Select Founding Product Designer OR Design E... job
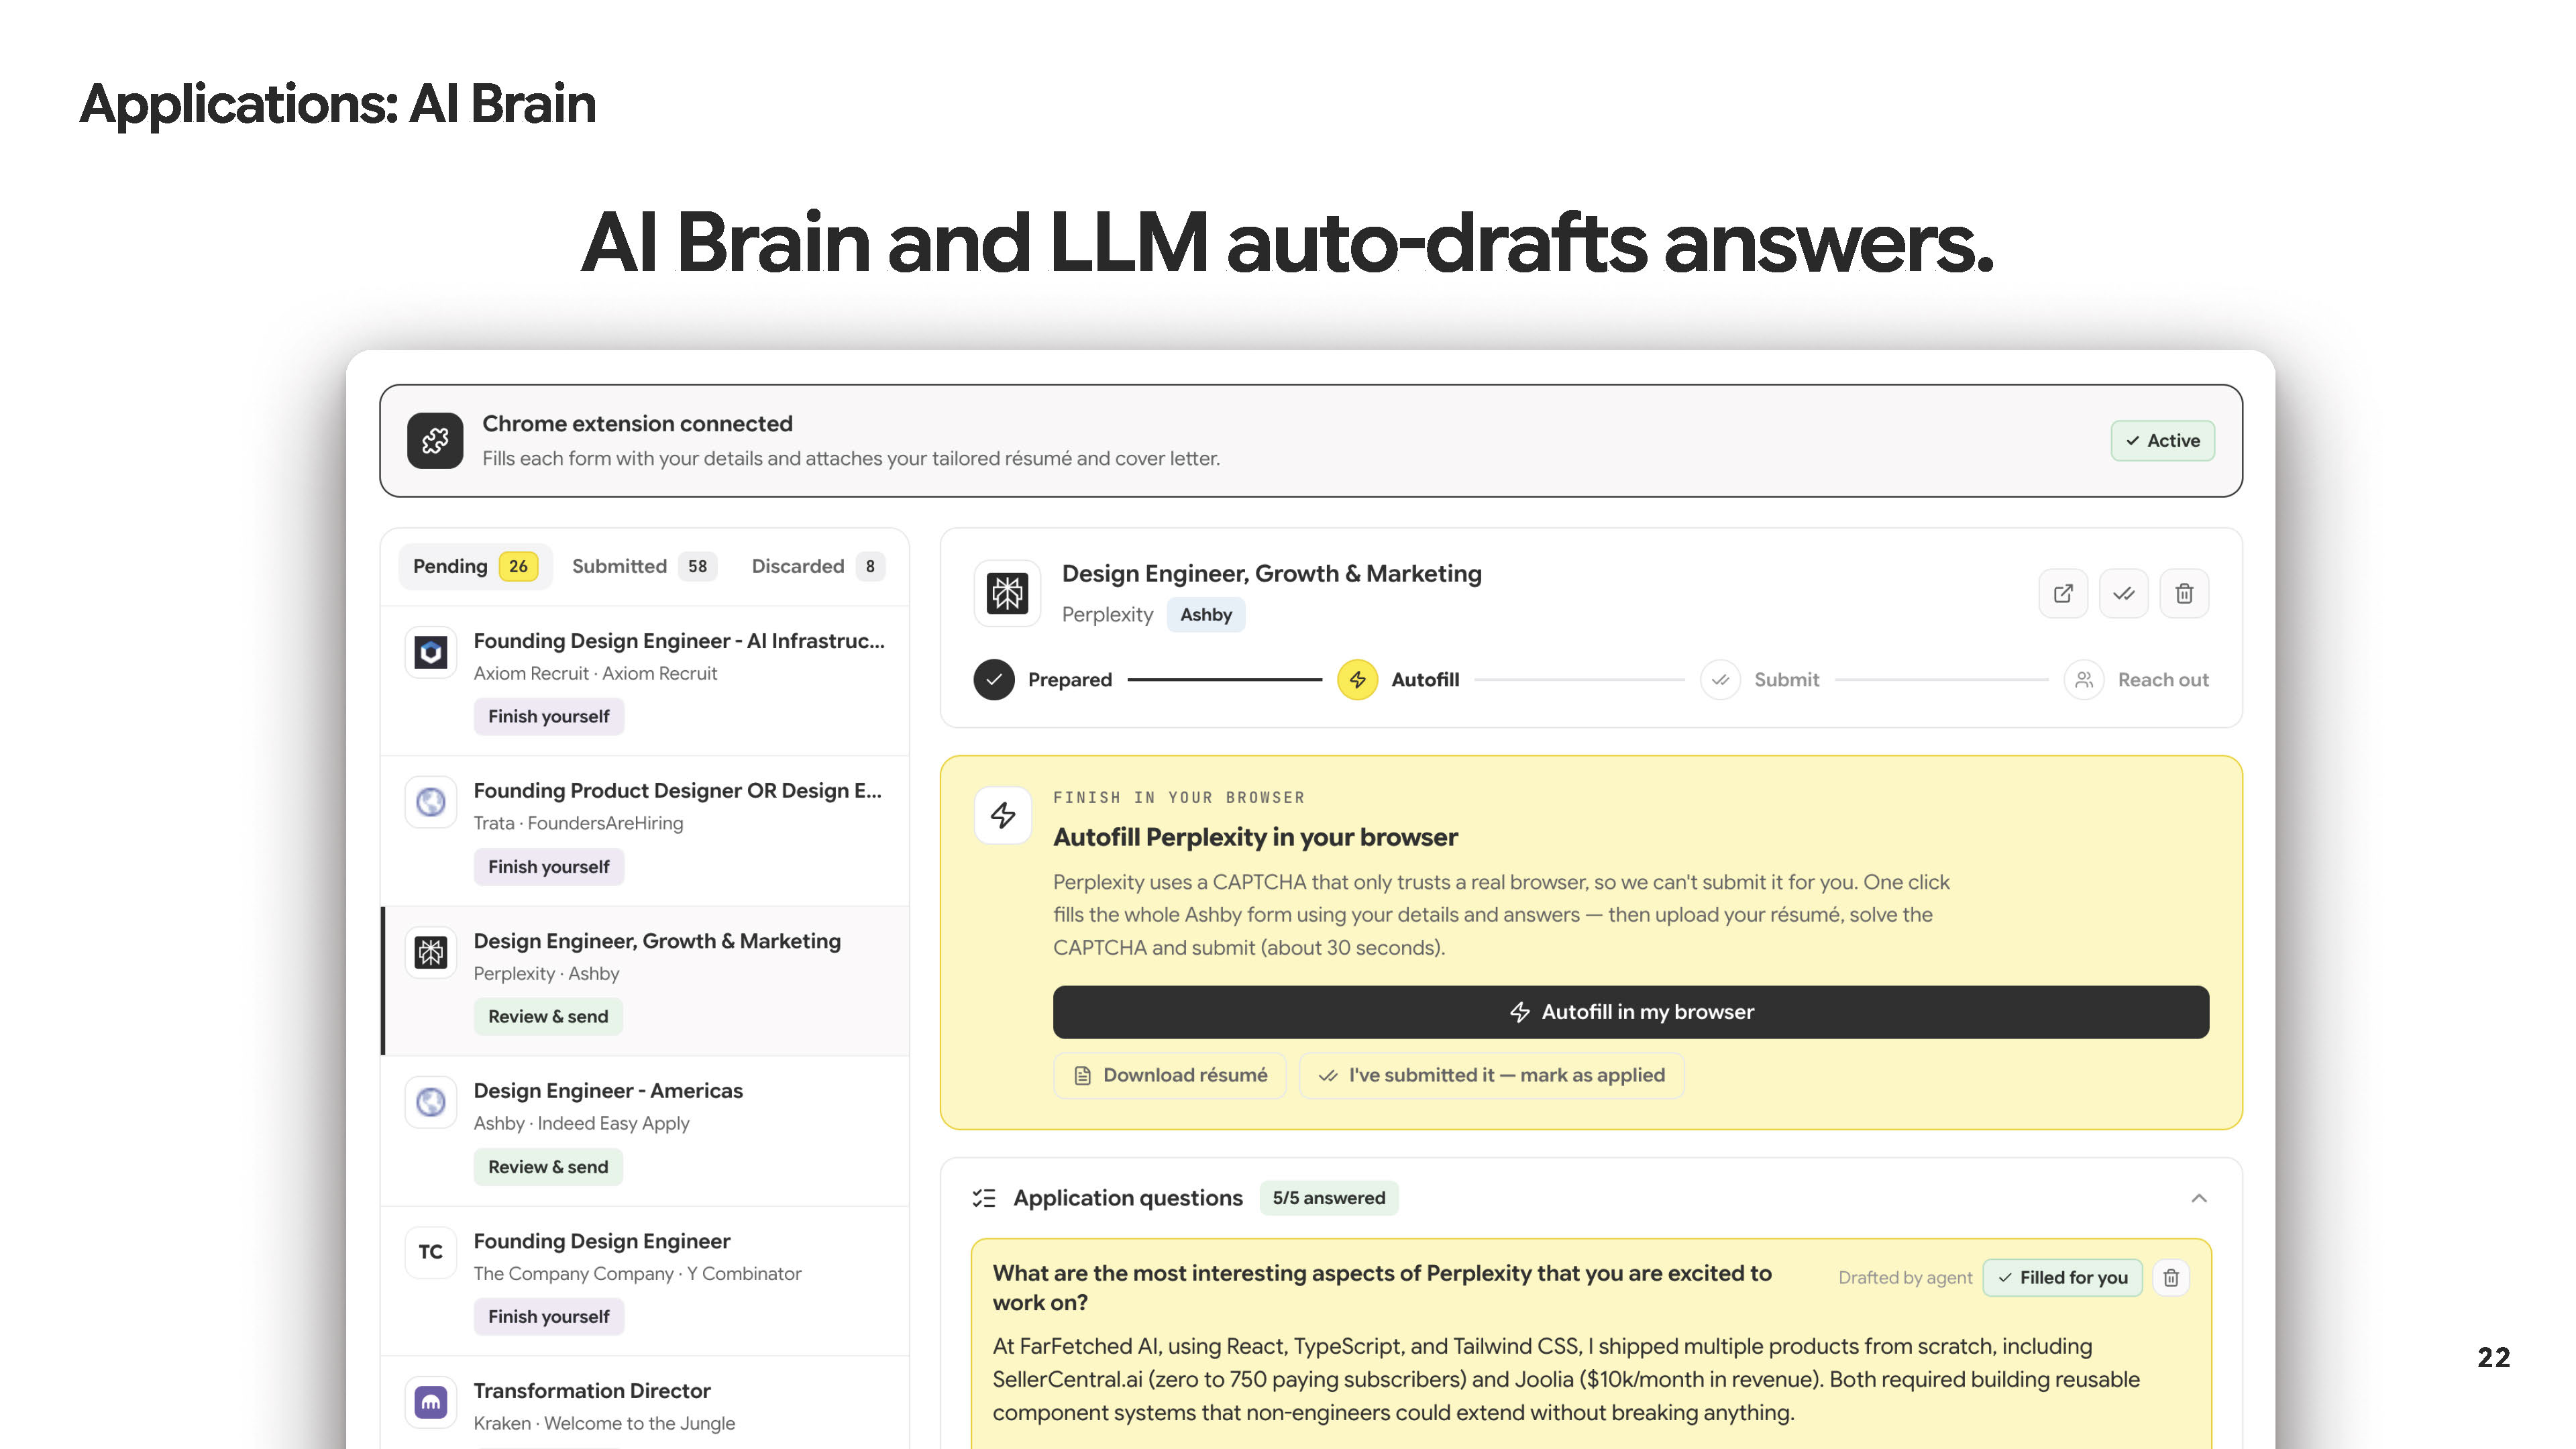The image size is (2576, 1449). point(646,830)
